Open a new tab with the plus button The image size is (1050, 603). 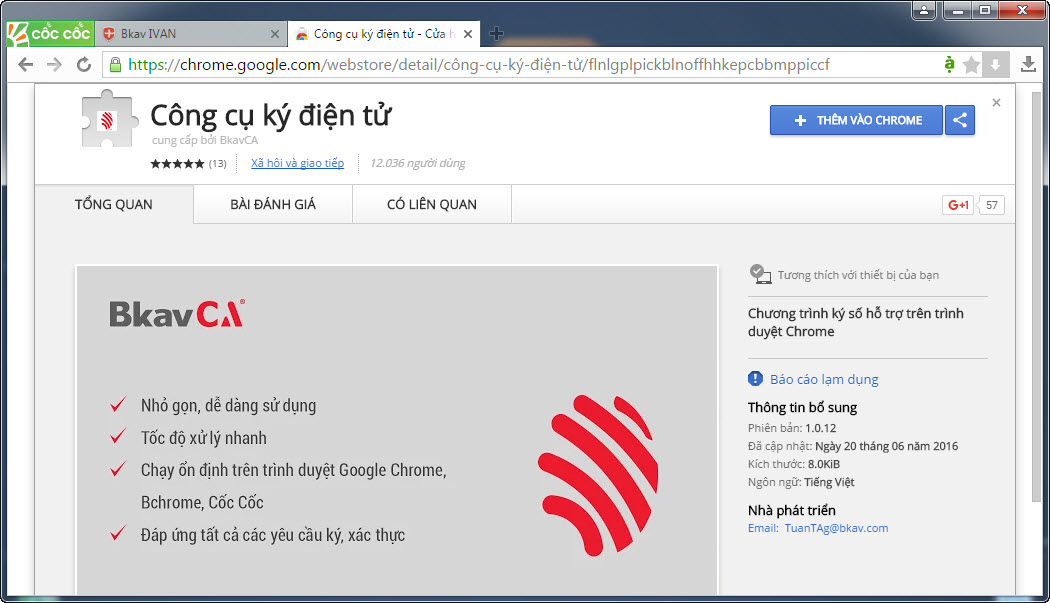(x=496, y=34)
